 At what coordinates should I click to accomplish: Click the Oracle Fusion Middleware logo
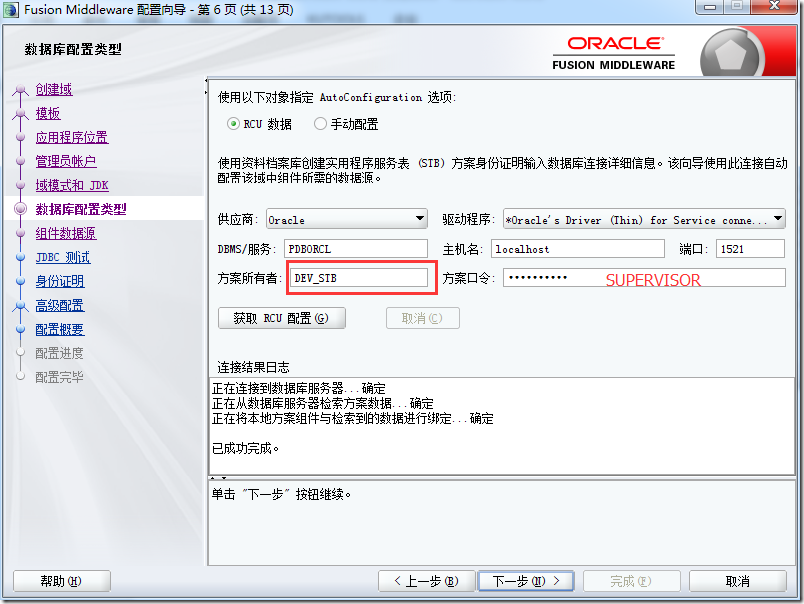point(614,53)
